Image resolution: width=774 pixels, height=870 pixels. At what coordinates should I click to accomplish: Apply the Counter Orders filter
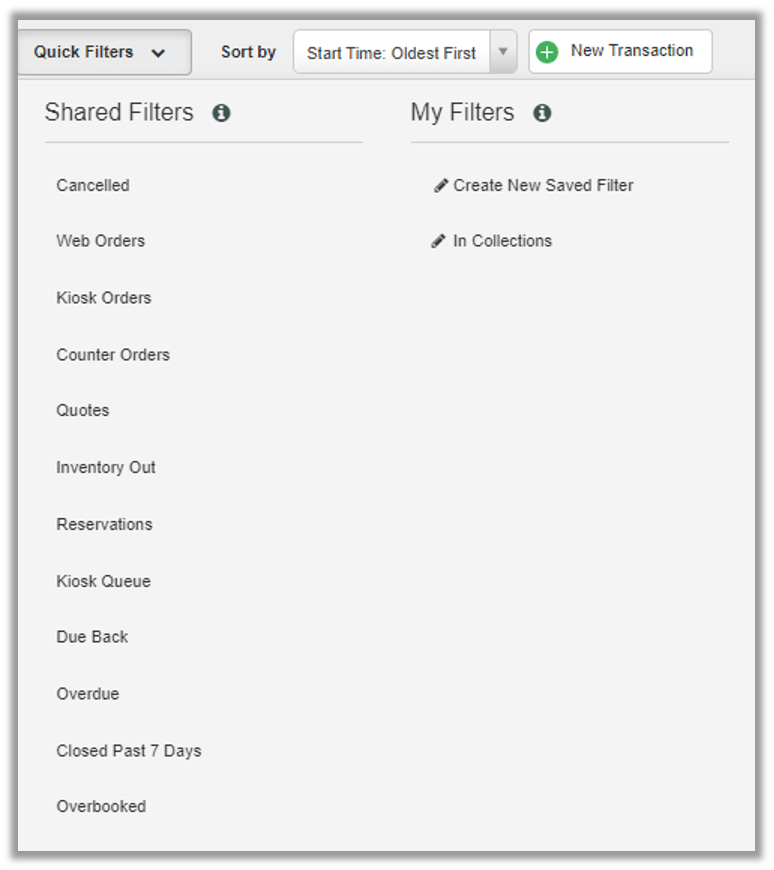pos(113,355)
